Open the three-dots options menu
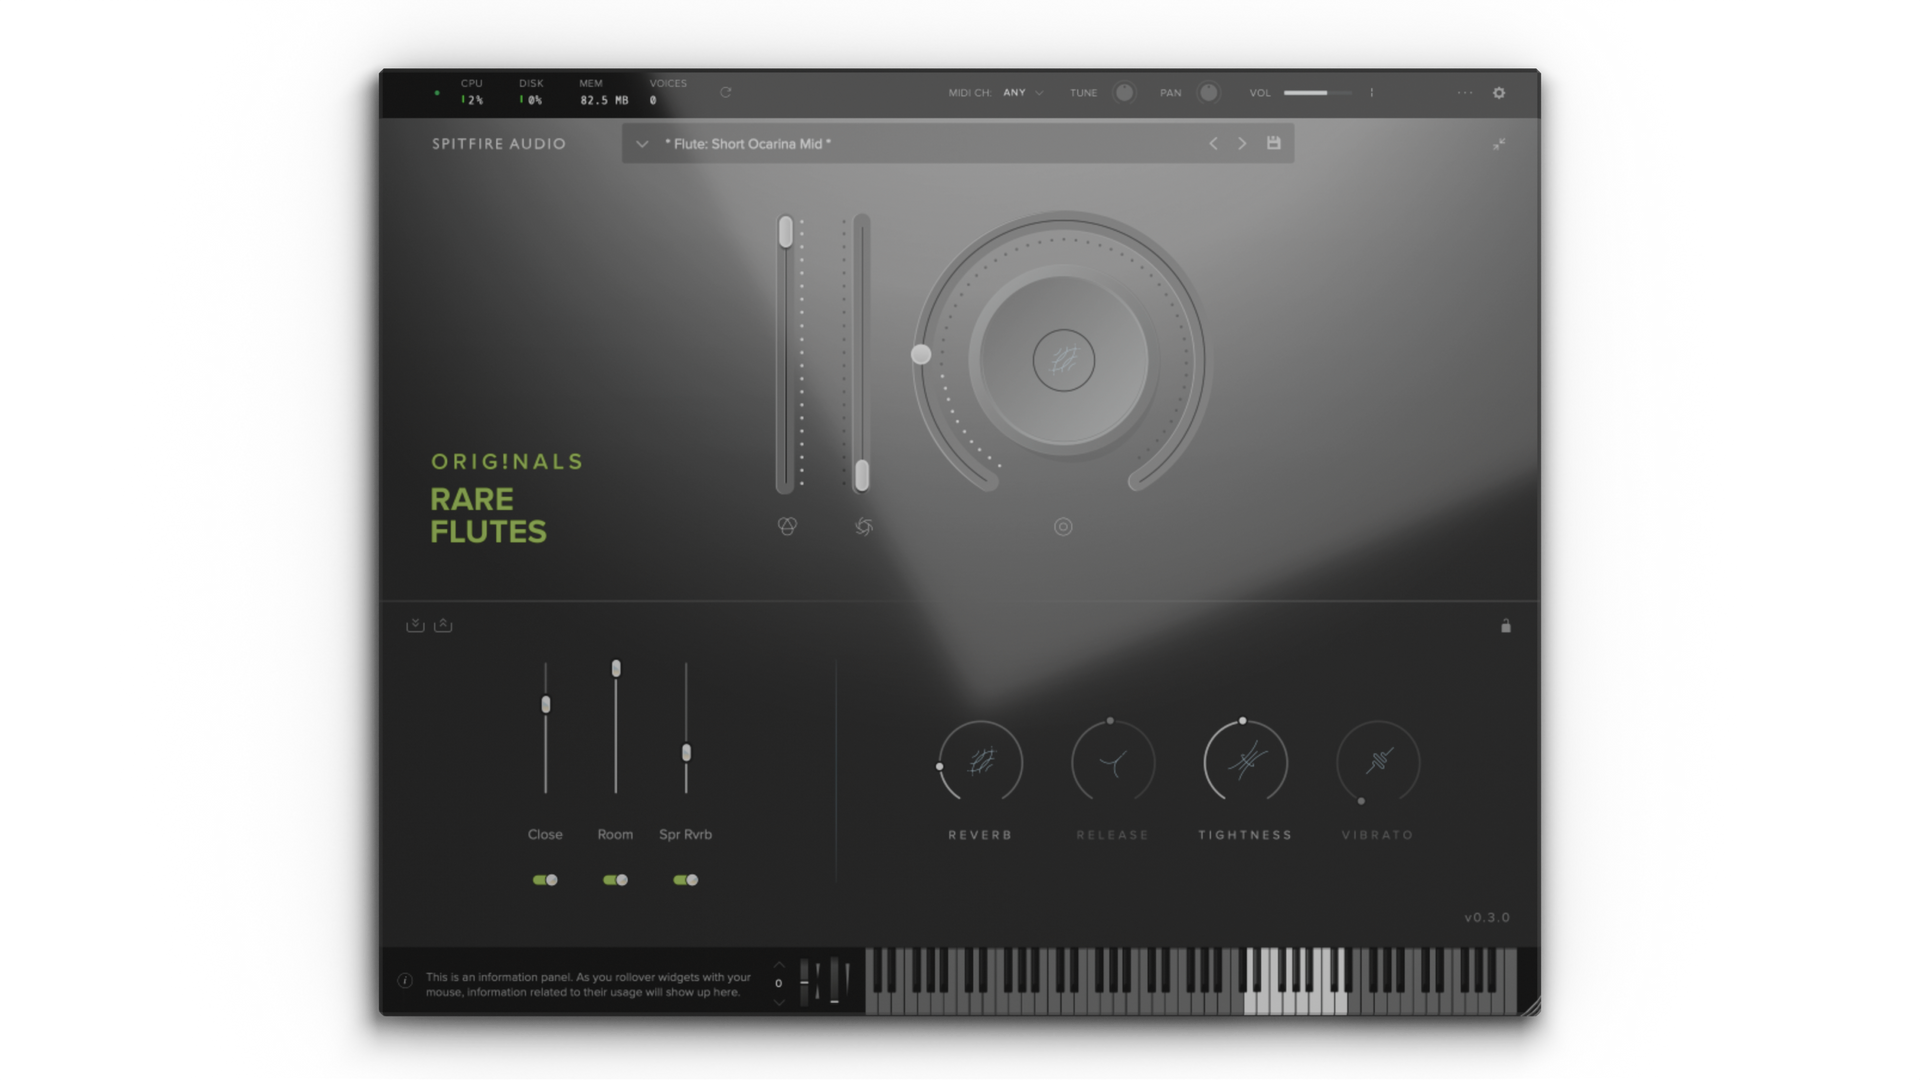Viewport: 1920px width, 1080px height. coord(1464,93)
